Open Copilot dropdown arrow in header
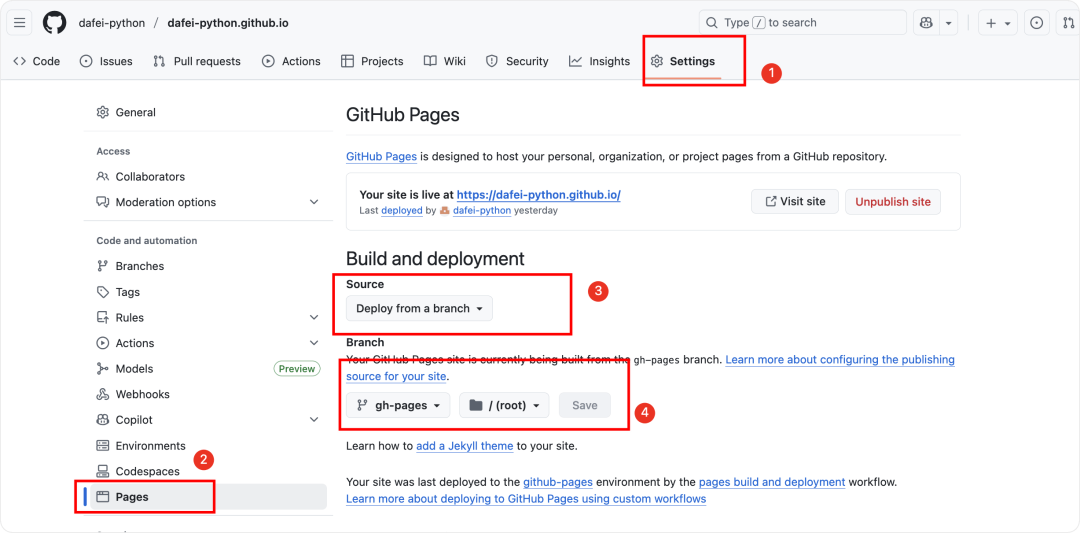Viewport: 1080px width, 533px height. 948,23
